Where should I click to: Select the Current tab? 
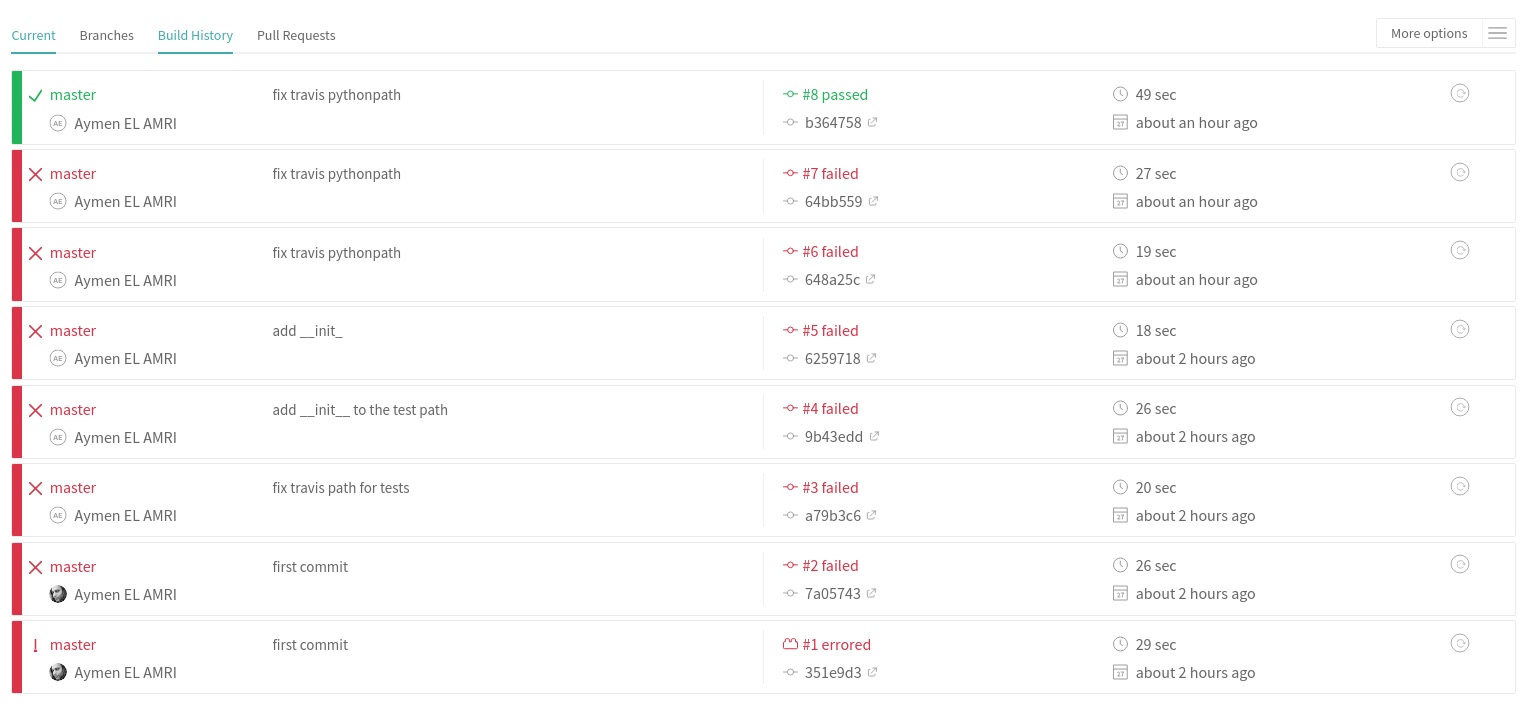tap(33, 35)
